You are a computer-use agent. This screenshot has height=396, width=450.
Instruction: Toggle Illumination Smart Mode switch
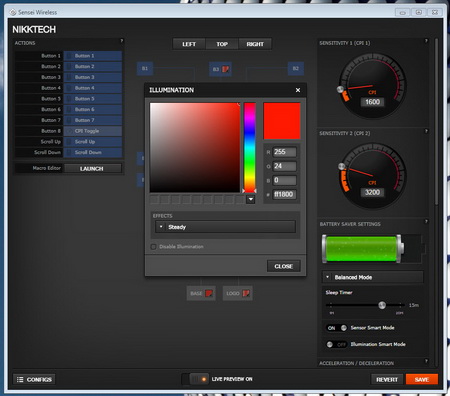[x=336, y=344]
